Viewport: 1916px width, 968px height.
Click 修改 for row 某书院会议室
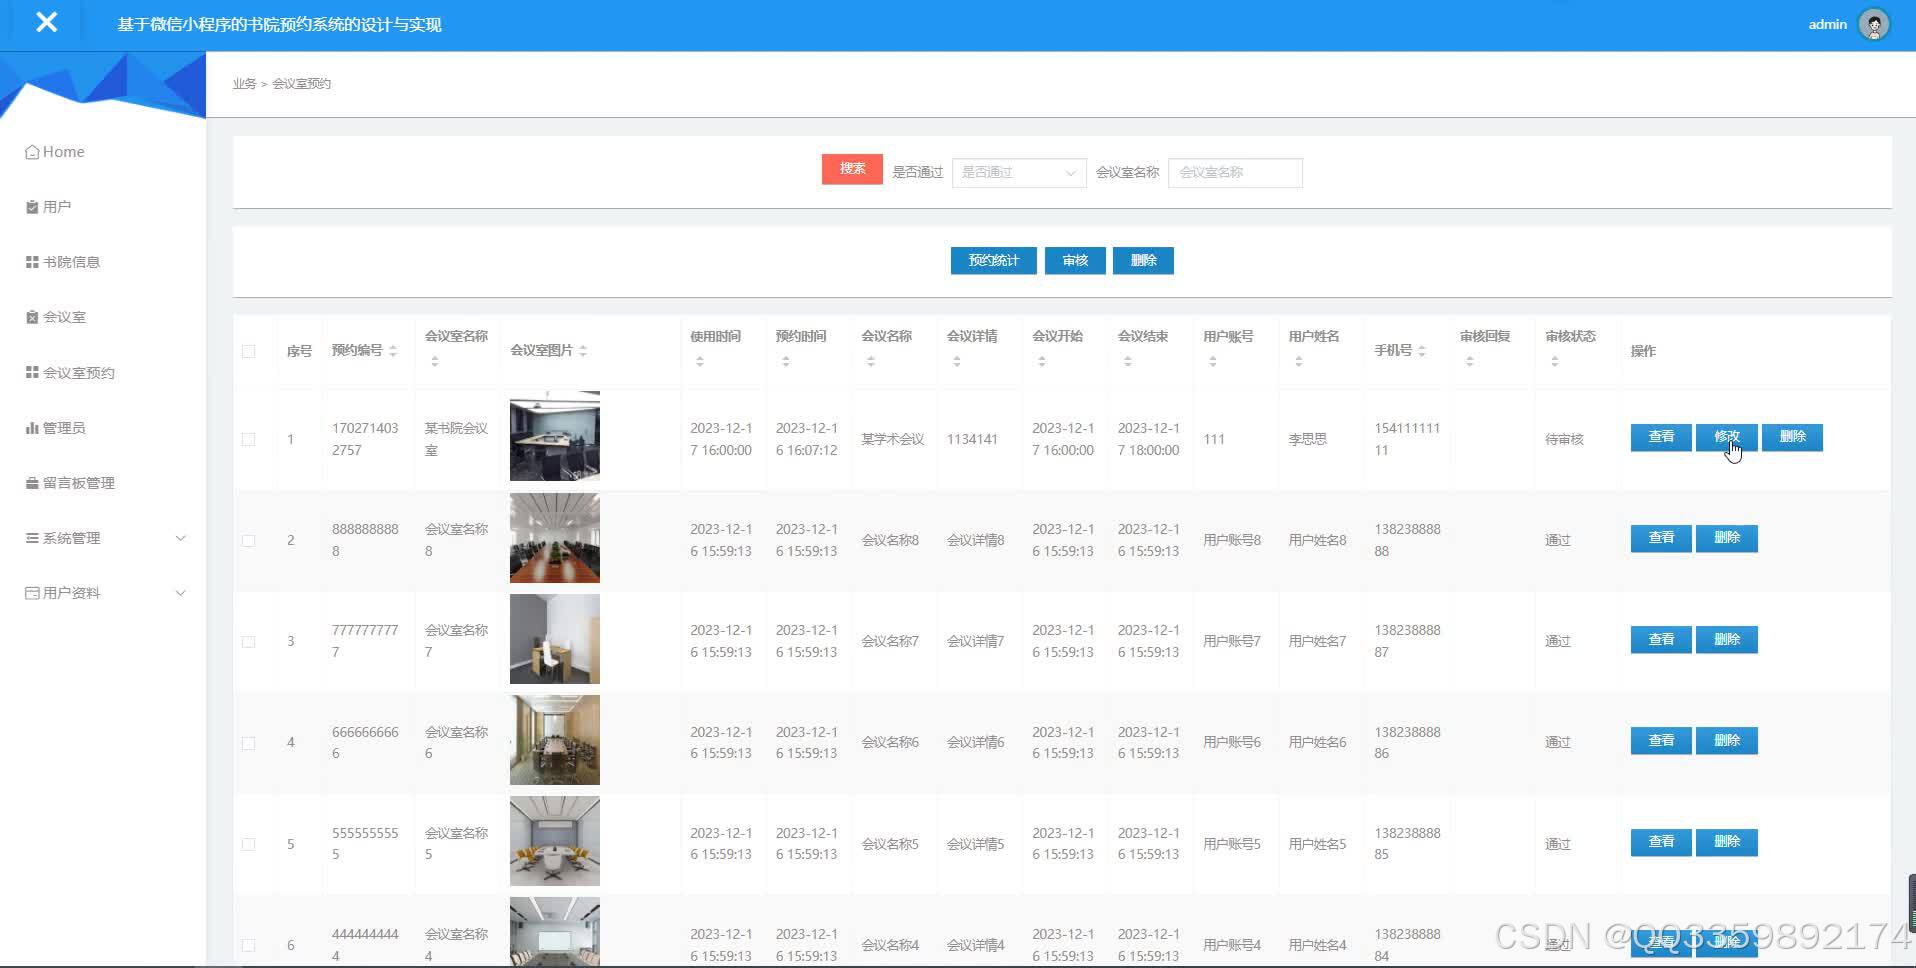point(1727,437)
